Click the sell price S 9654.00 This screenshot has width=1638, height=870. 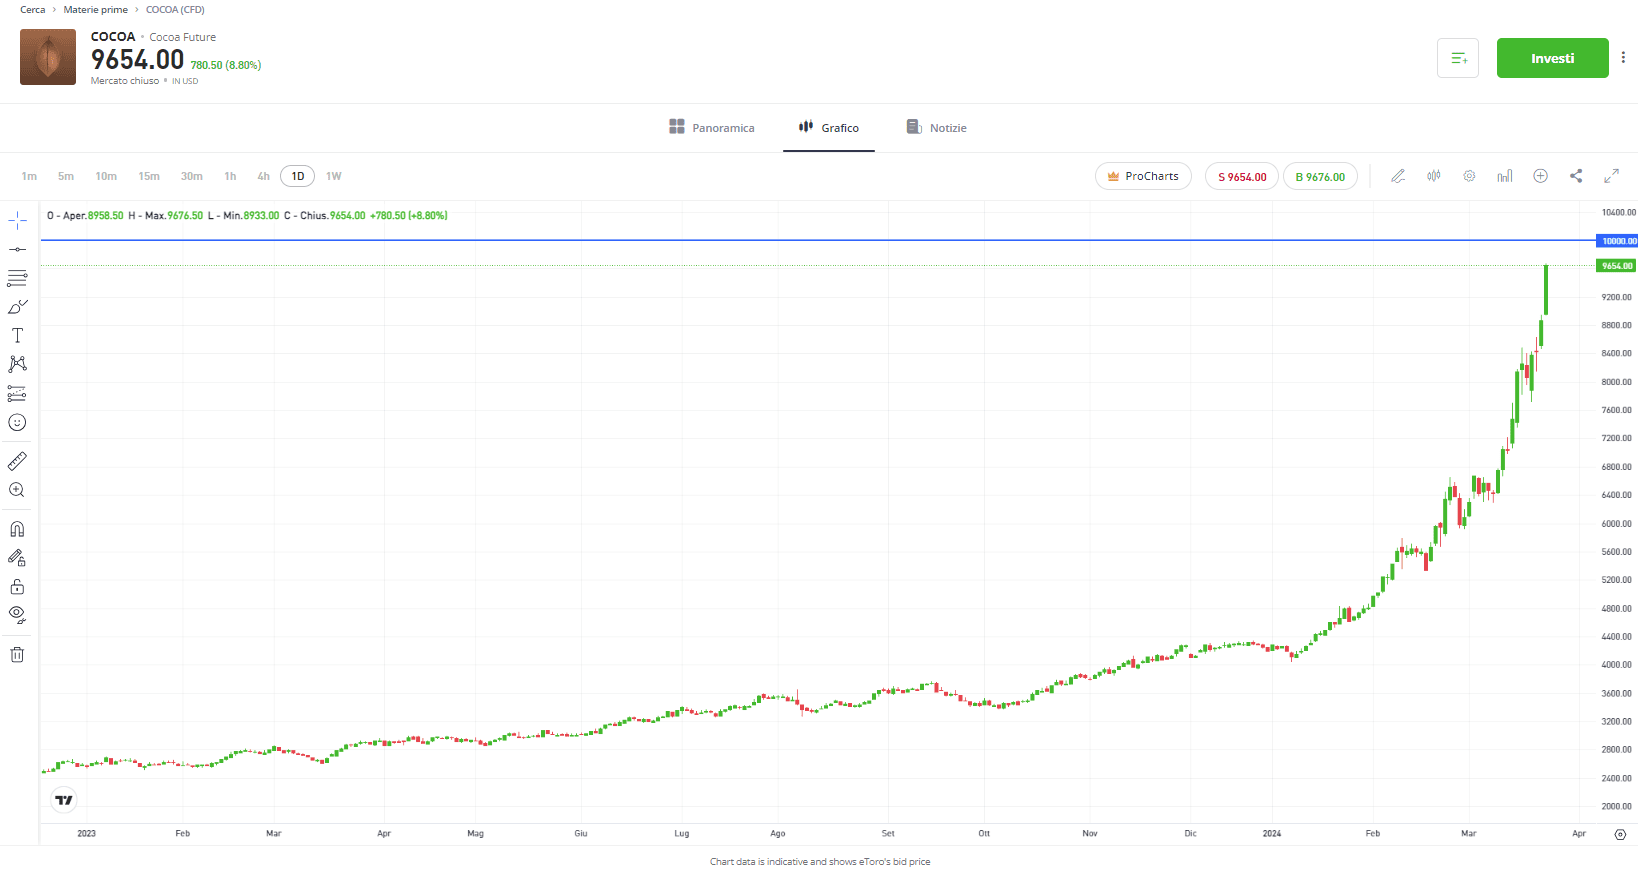[1242, 177]
